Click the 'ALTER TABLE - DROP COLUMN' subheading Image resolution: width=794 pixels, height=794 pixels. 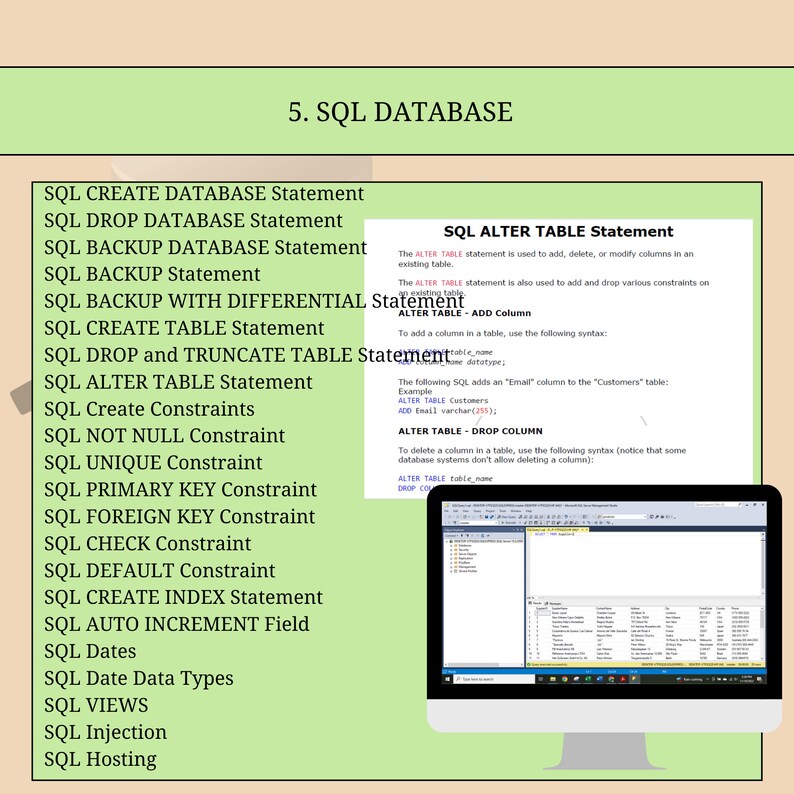click(x=470, y=431)
